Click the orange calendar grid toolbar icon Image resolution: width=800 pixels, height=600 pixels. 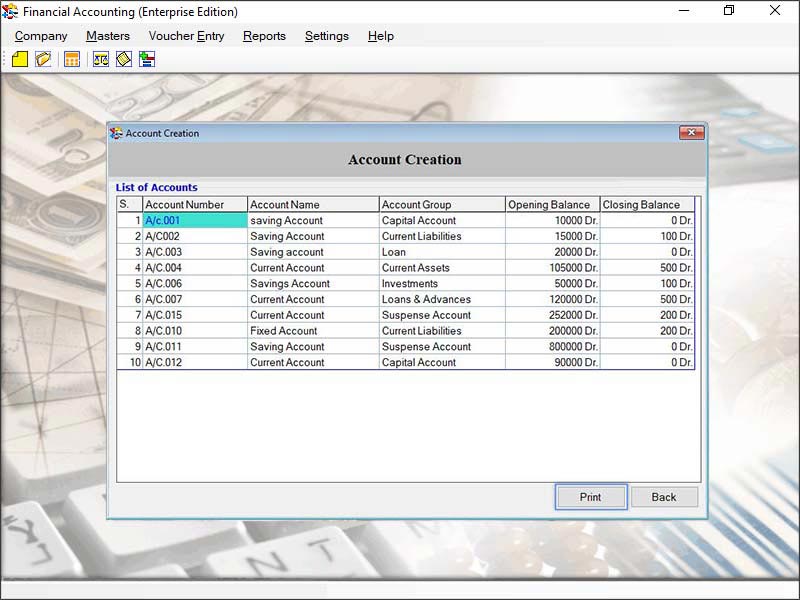72,59
